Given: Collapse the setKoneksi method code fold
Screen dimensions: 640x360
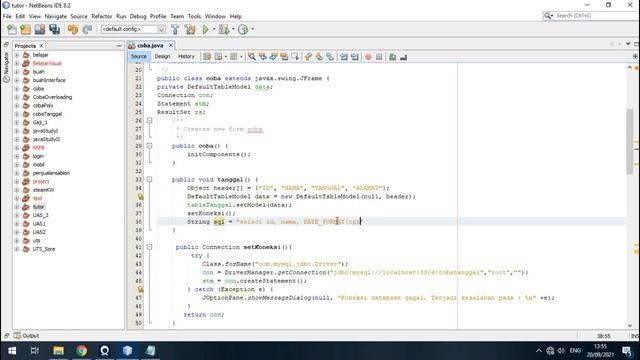Looking at the screenshot, I should [149, 247].
